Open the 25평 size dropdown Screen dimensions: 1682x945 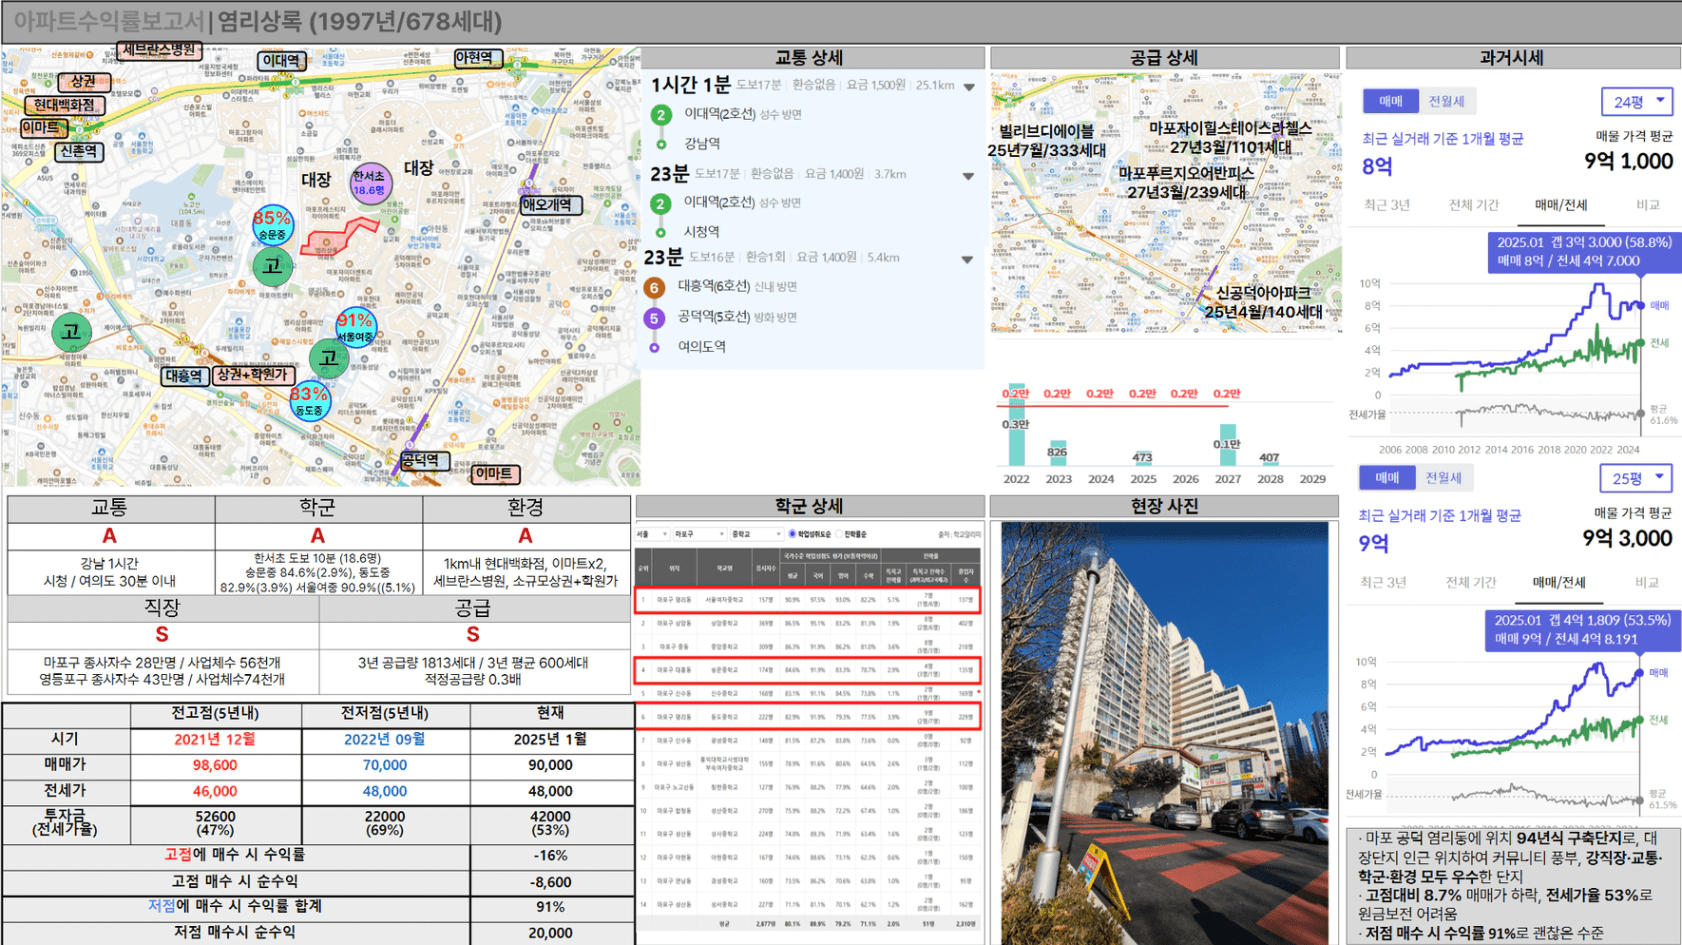coord(1635,478)
